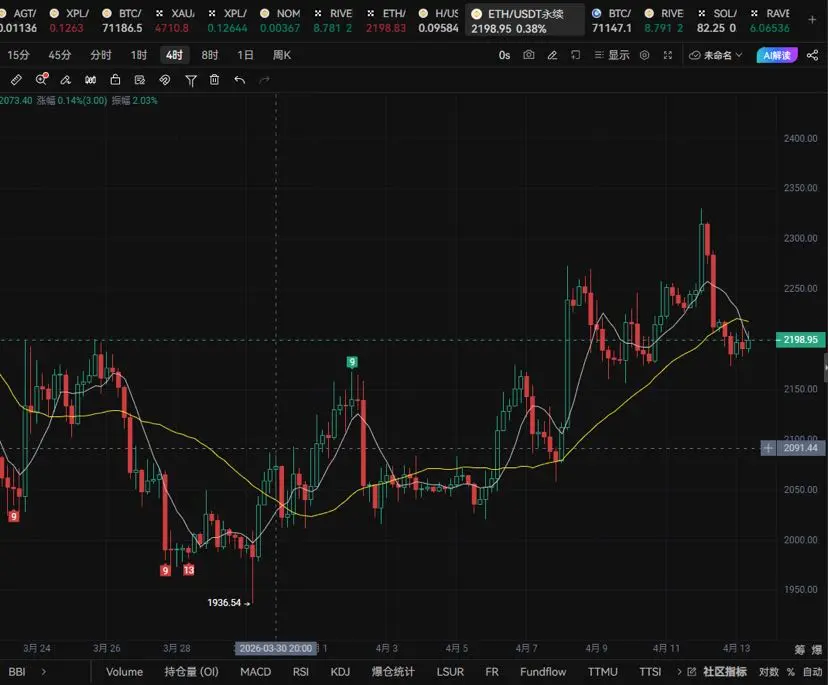Open the zoom magnifier tool
The image size is (828, 685).
coord(41,79)
